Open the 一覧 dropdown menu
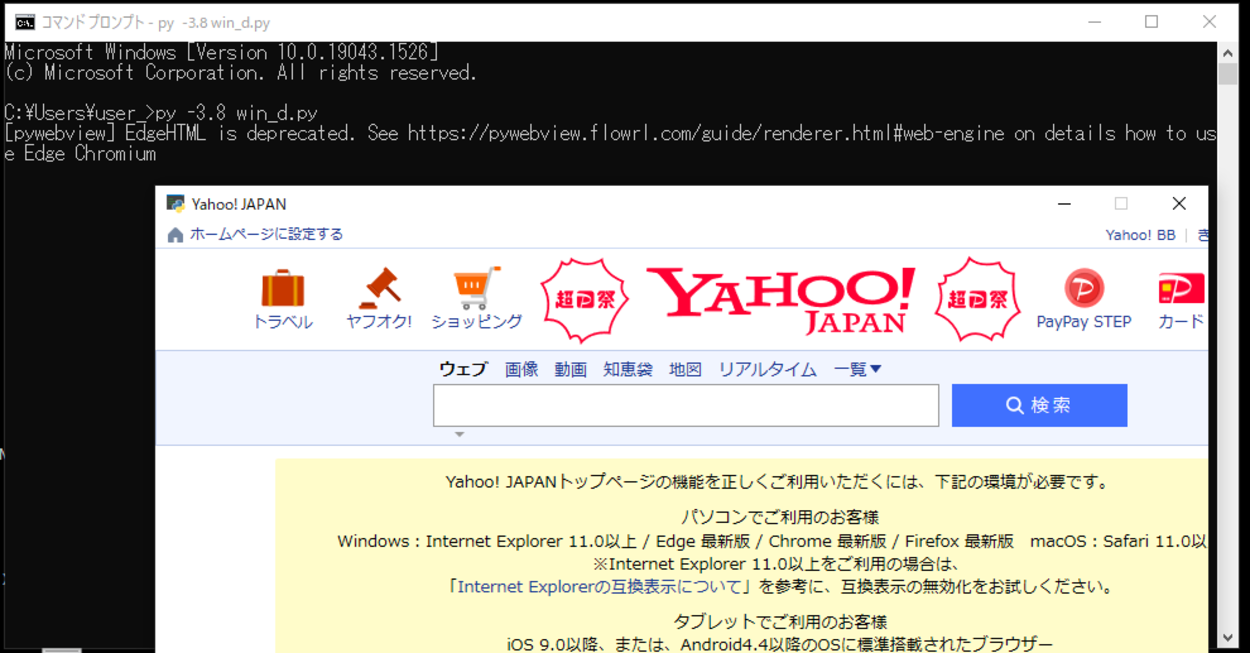This screenshot has height=653, width=1250. [x=858, y=368]
